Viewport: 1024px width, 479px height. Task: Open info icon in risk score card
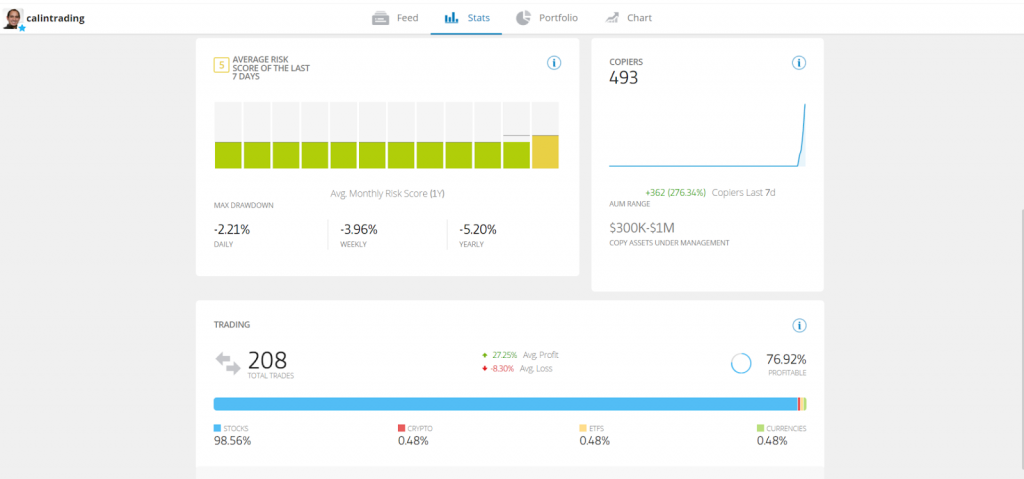coord(554,63)
